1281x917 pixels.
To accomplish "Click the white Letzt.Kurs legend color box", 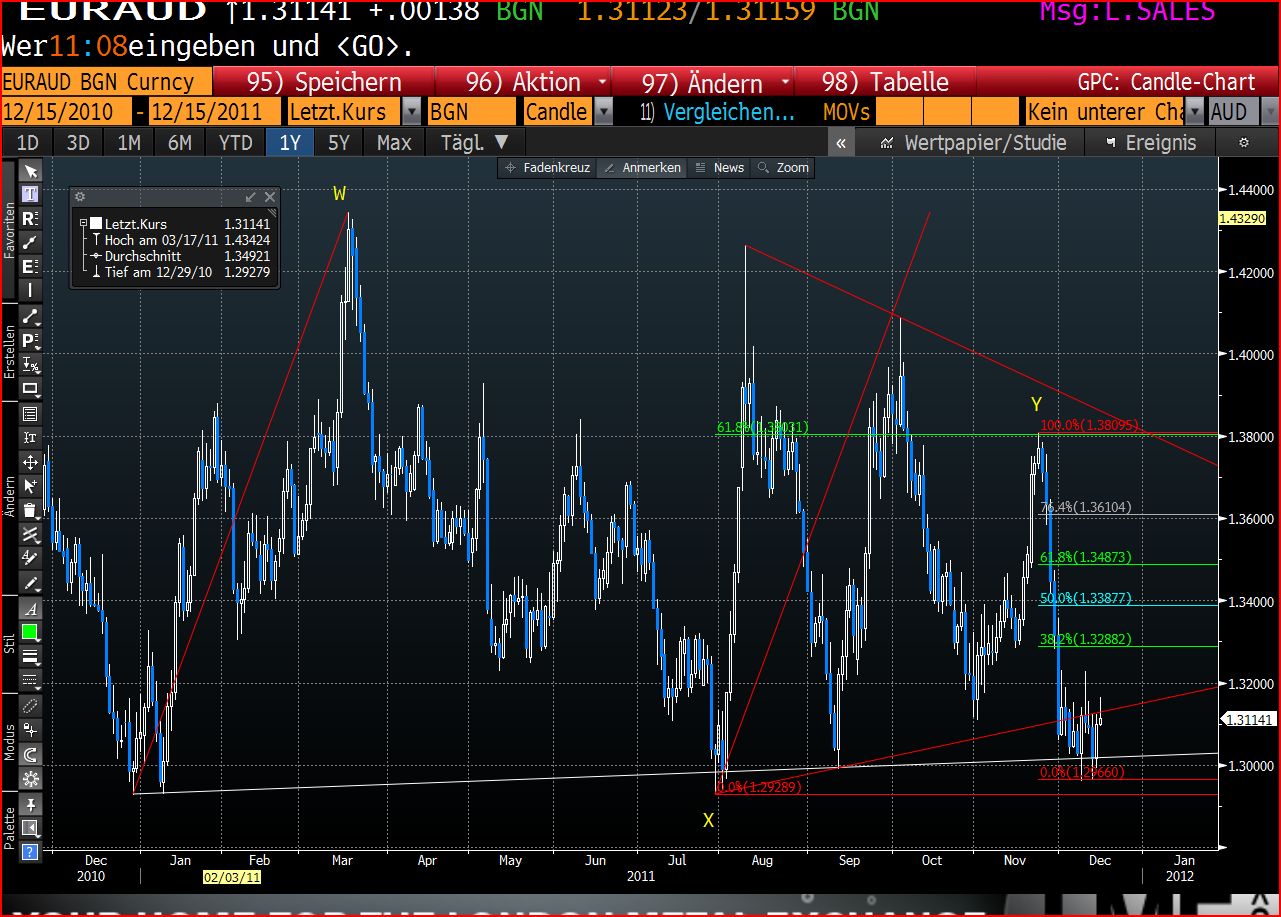I will tap(96, 224).
